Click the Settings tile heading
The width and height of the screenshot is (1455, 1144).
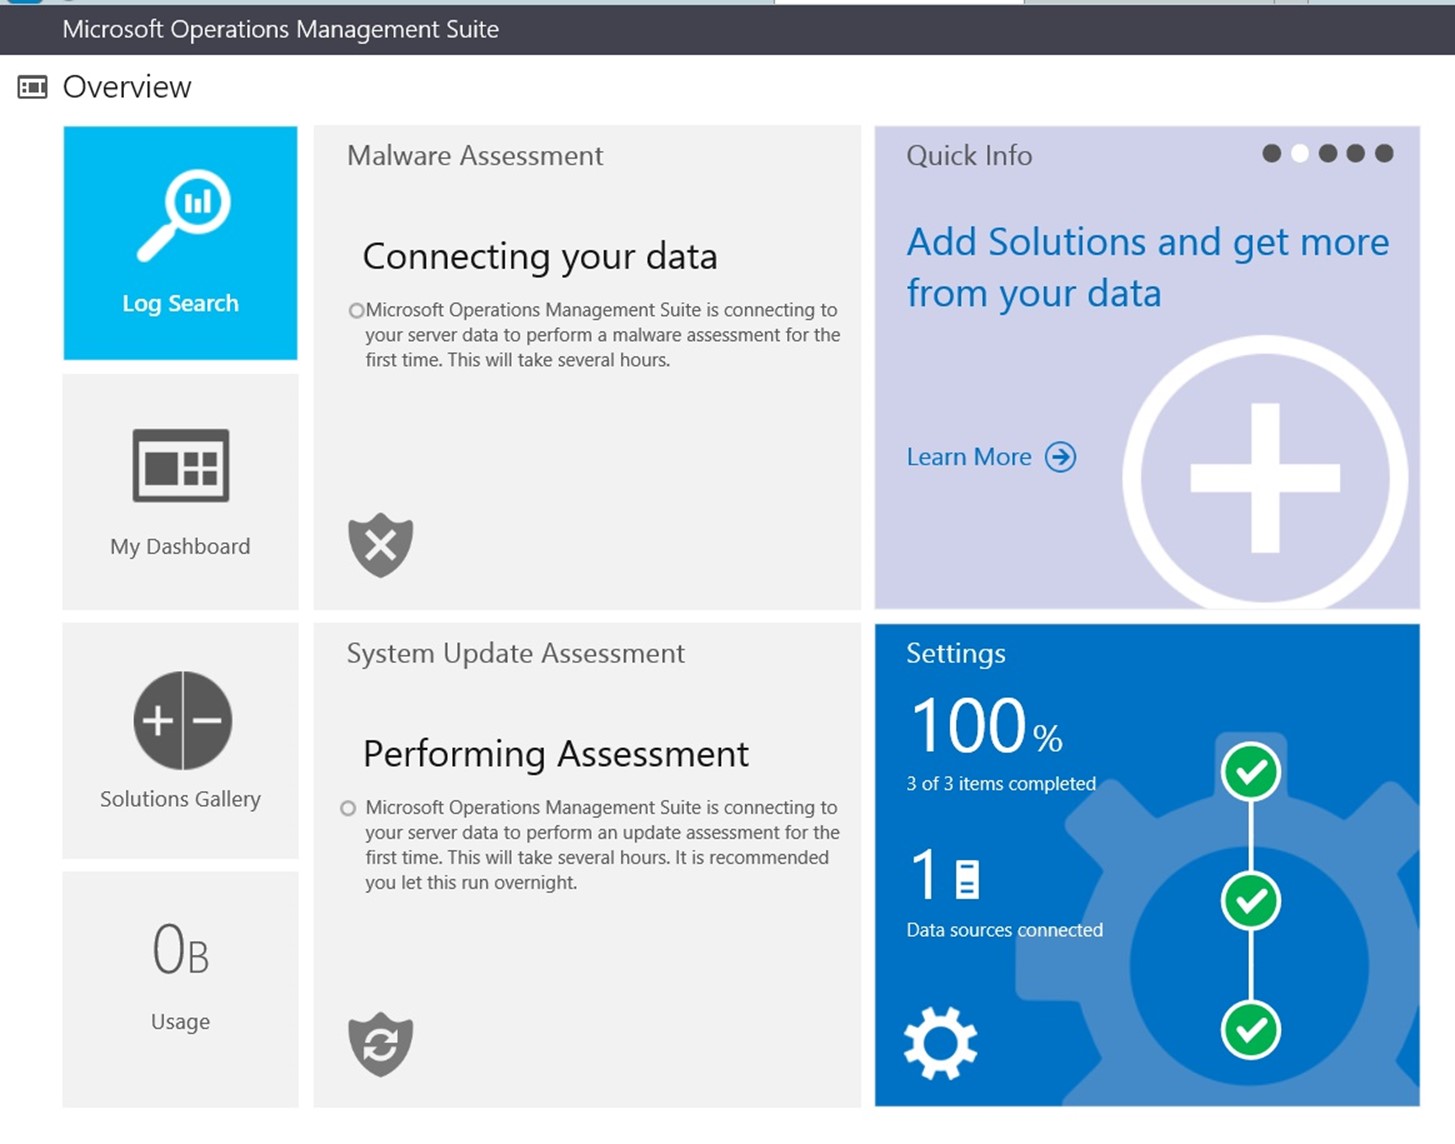(956, 654)
